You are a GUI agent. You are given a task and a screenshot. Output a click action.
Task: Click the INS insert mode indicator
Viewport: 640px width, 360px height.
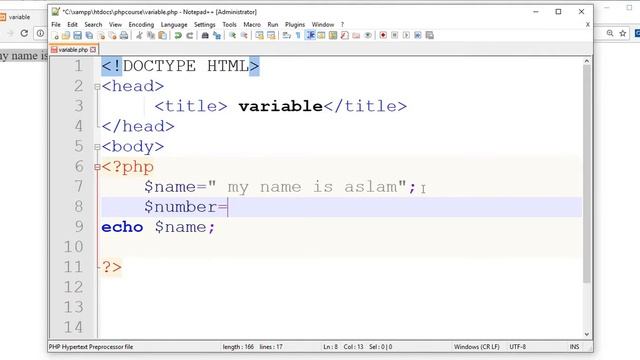[574, 347]
